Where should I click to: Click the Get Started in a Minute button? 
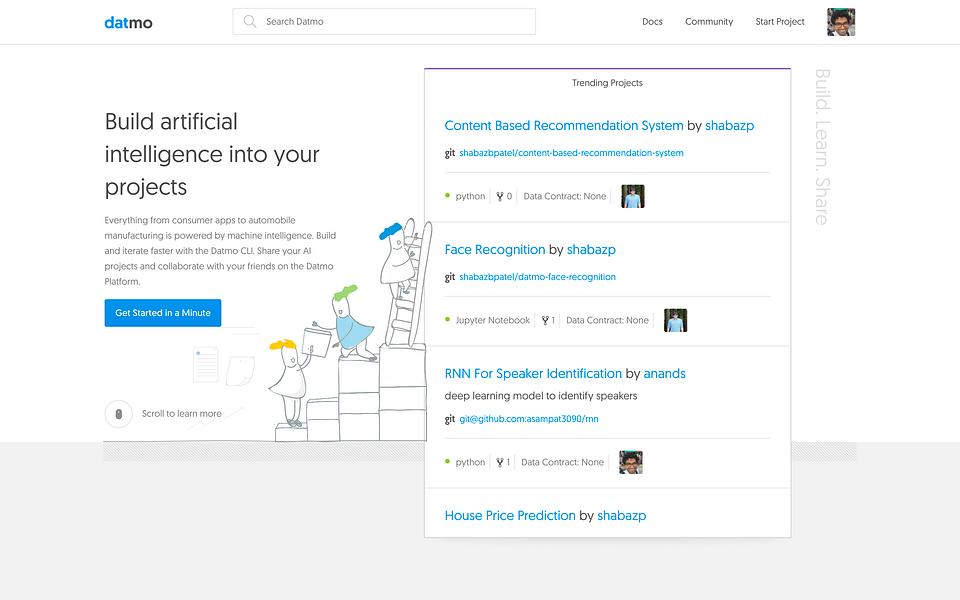tap(163, 313)
